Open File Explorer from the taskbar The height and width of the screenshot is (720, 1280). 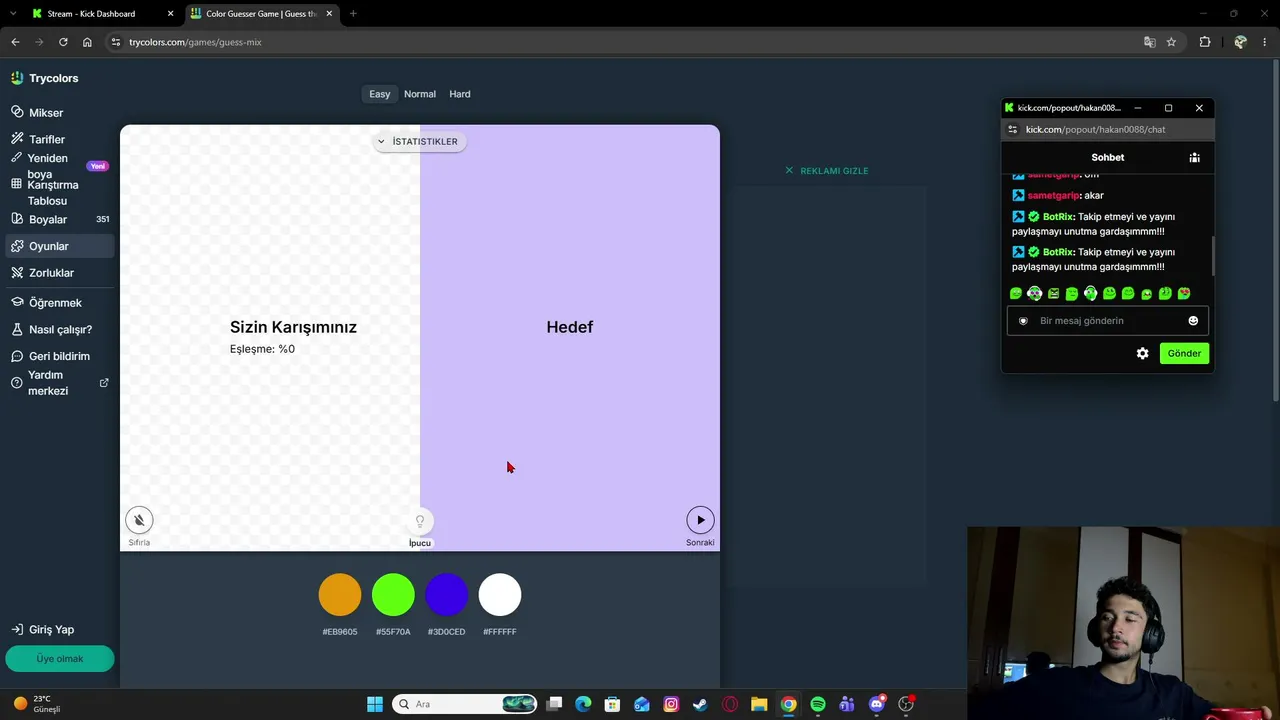[x=759, y=704]
